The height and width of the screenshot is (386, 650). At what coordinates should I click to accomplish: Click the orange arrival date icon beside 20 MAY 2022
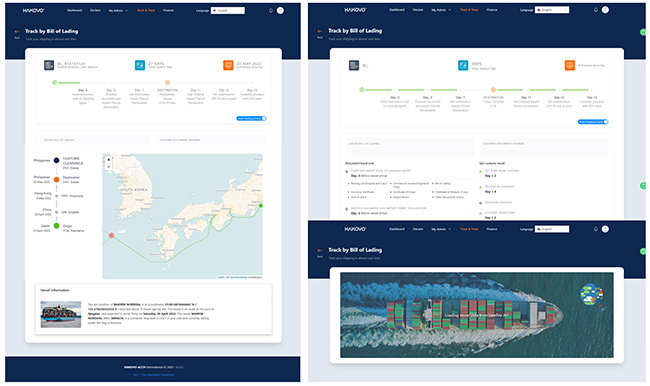click(x=228, y=65)
